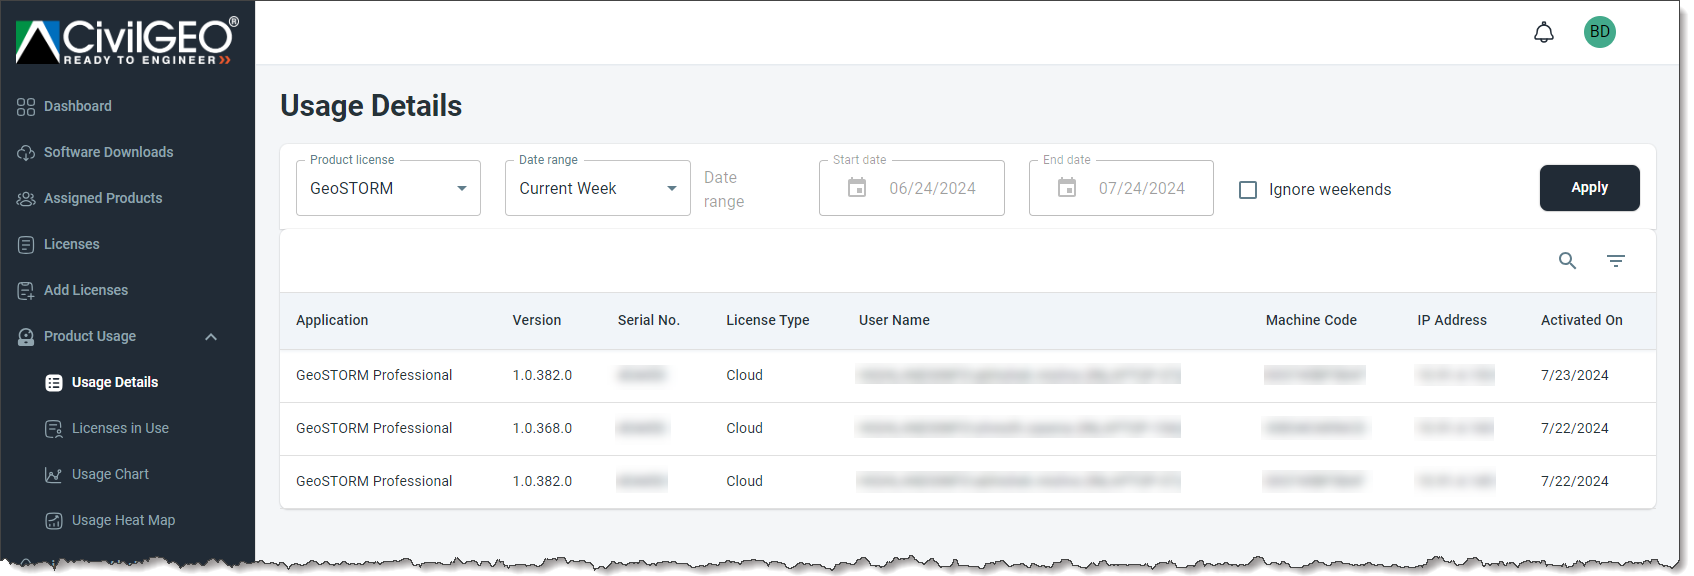Screen dimensions: 1694x576
Task: Click GeoSTORM Professional in 1.0.368.0 row
Action: pos(374,428)
